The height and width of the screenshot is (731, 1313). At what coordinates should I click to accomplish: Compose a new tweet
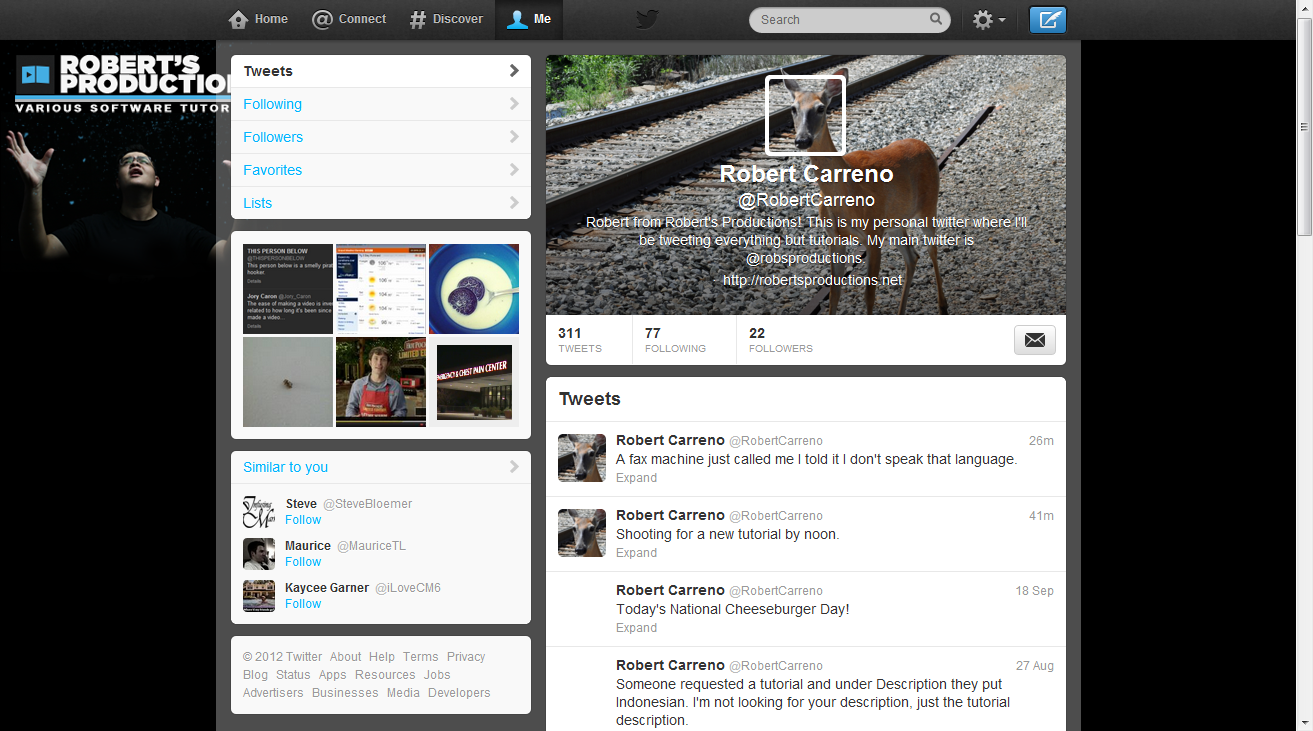coord(1048,20)
